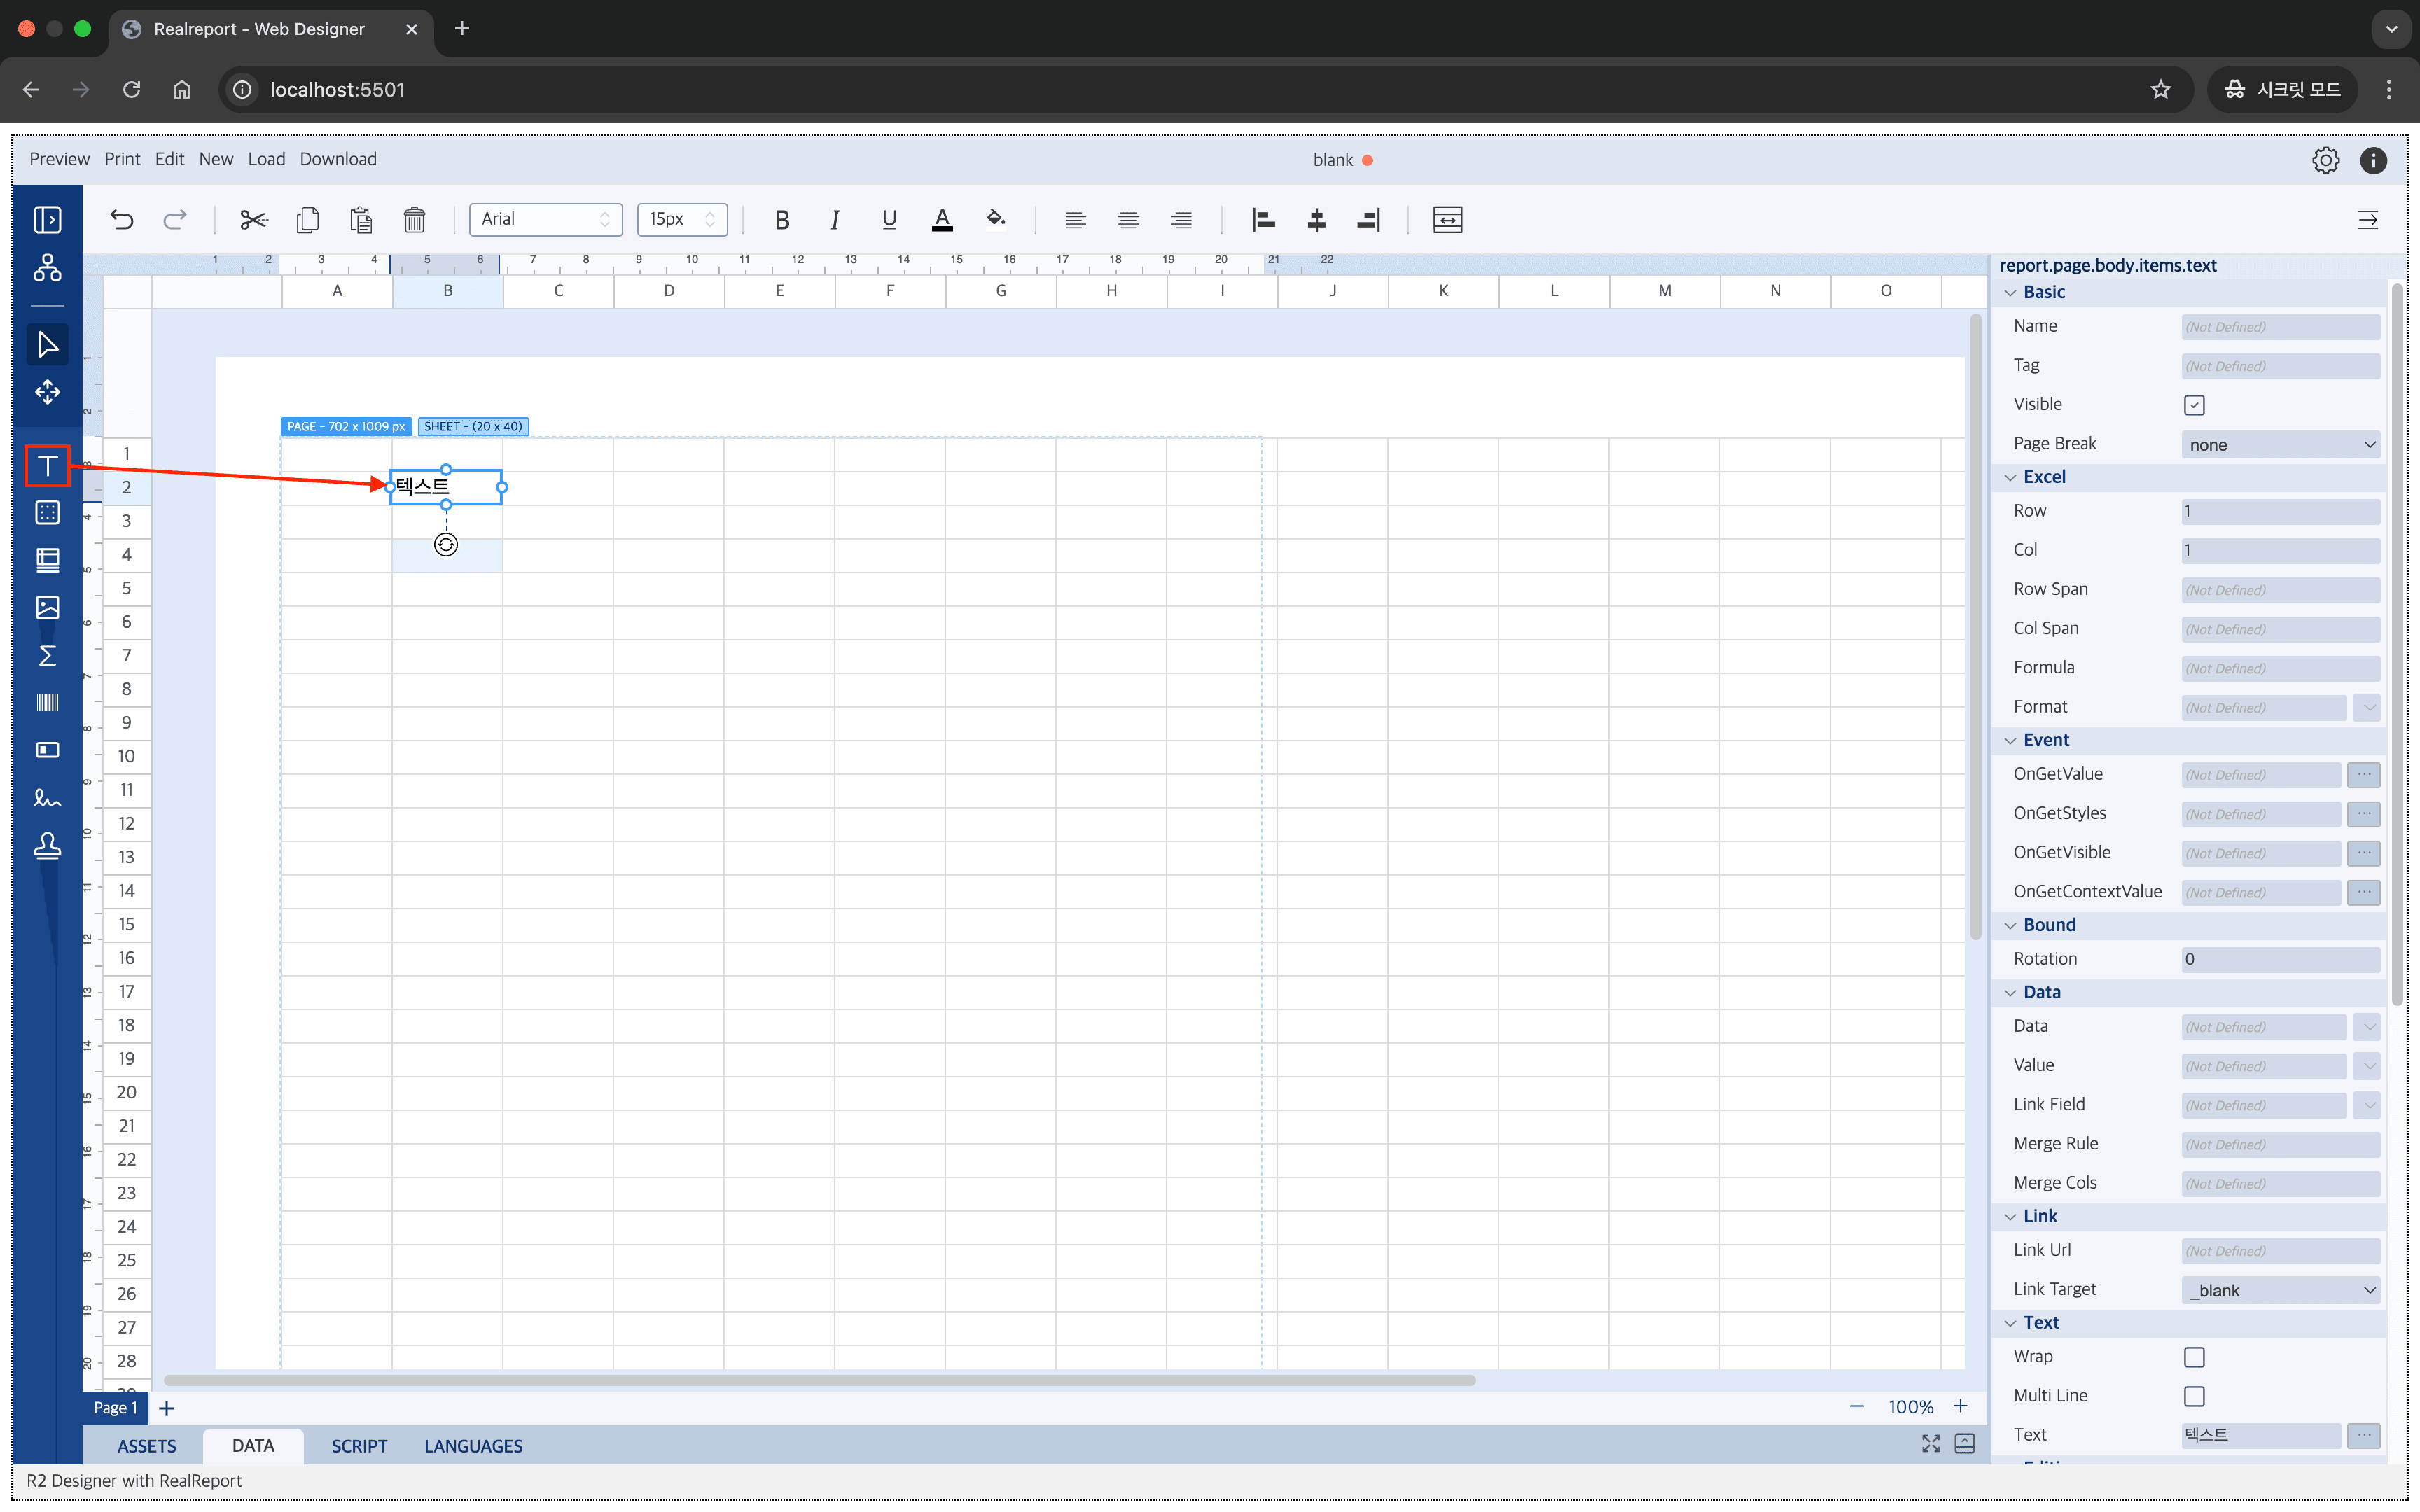Switch to the SCRIPT tab

point(359,1446)
